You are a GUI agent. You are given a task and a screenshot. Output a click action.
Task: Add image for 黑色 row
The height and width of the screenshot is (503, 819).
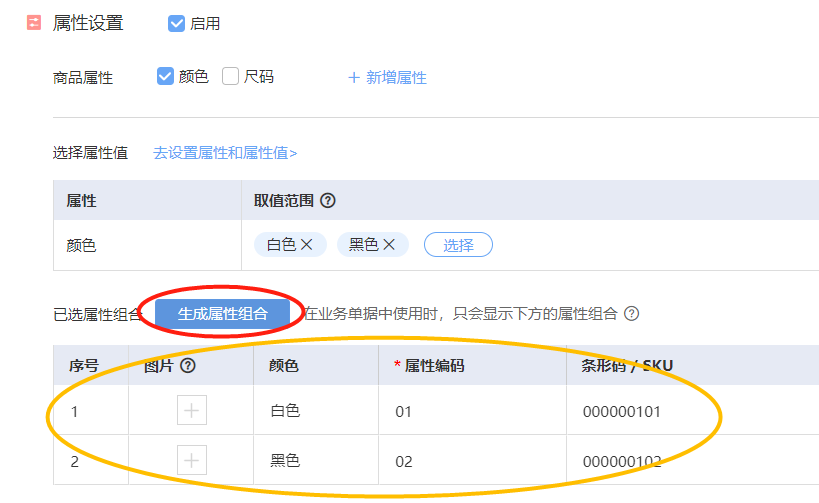[x=192, y=460]
